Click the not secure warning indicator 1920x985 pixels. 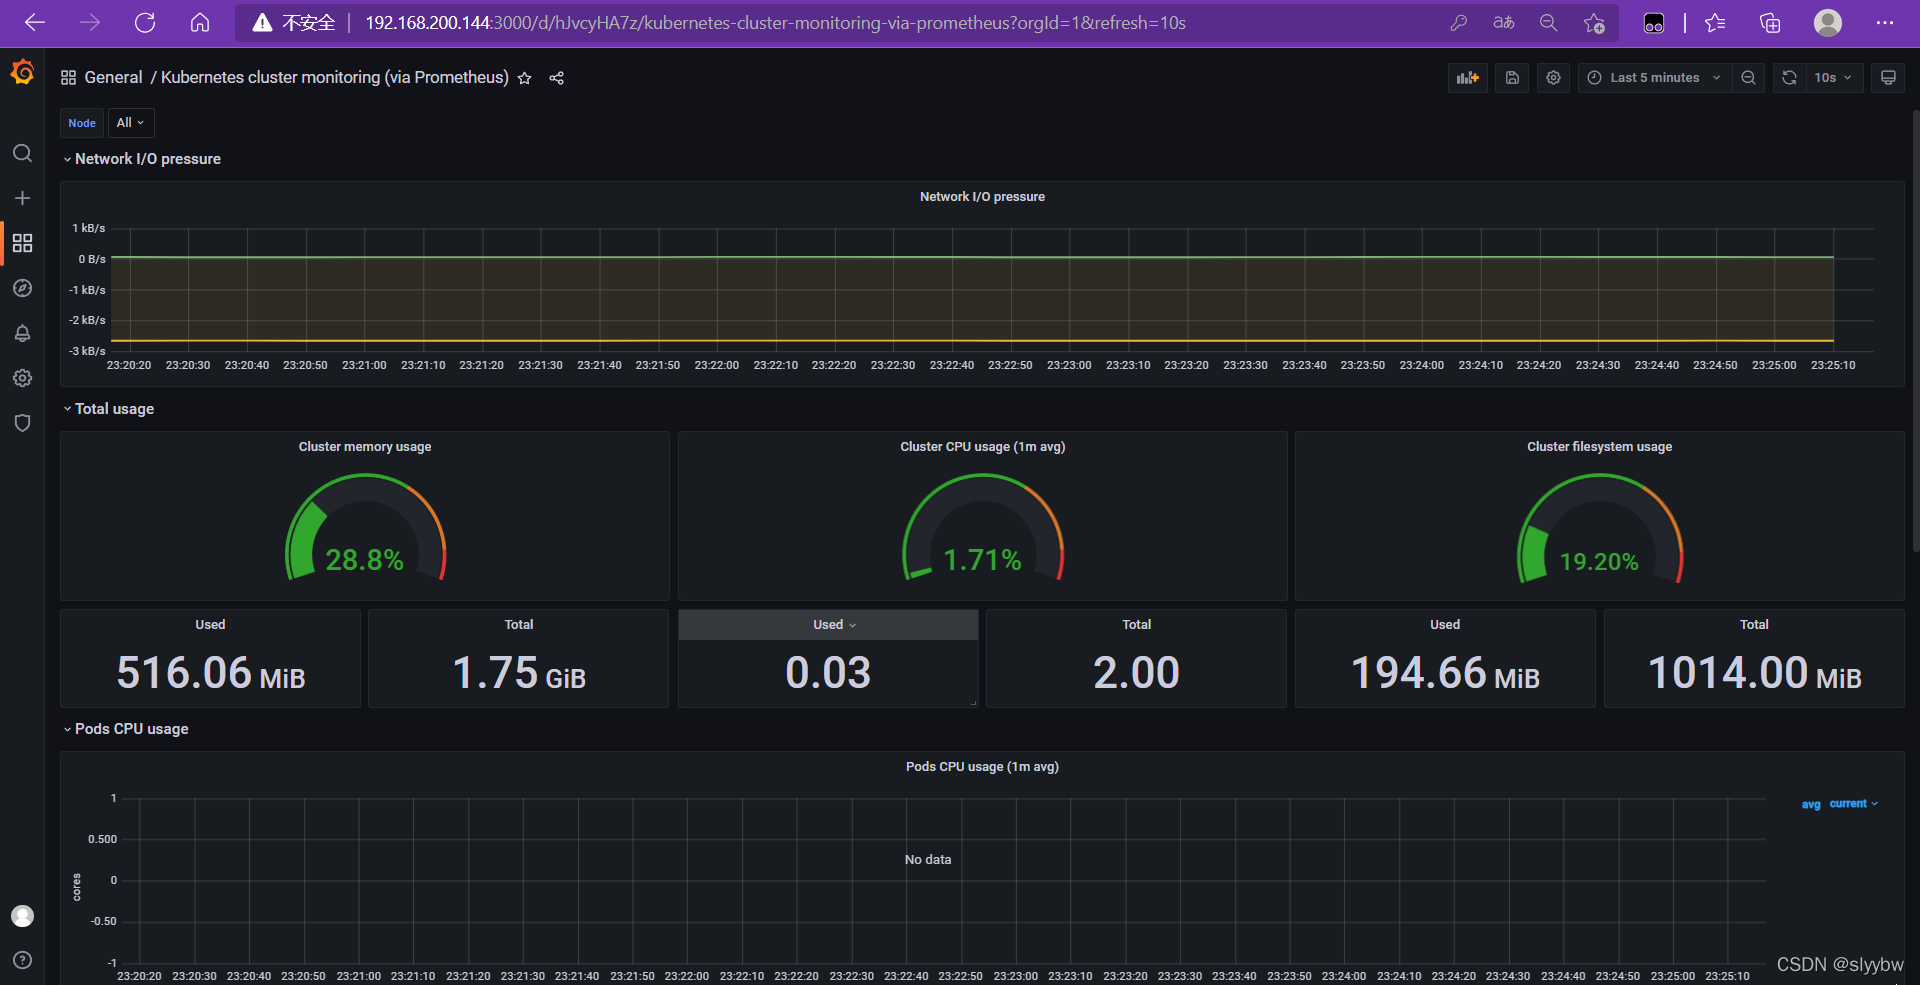coord(293,23)
